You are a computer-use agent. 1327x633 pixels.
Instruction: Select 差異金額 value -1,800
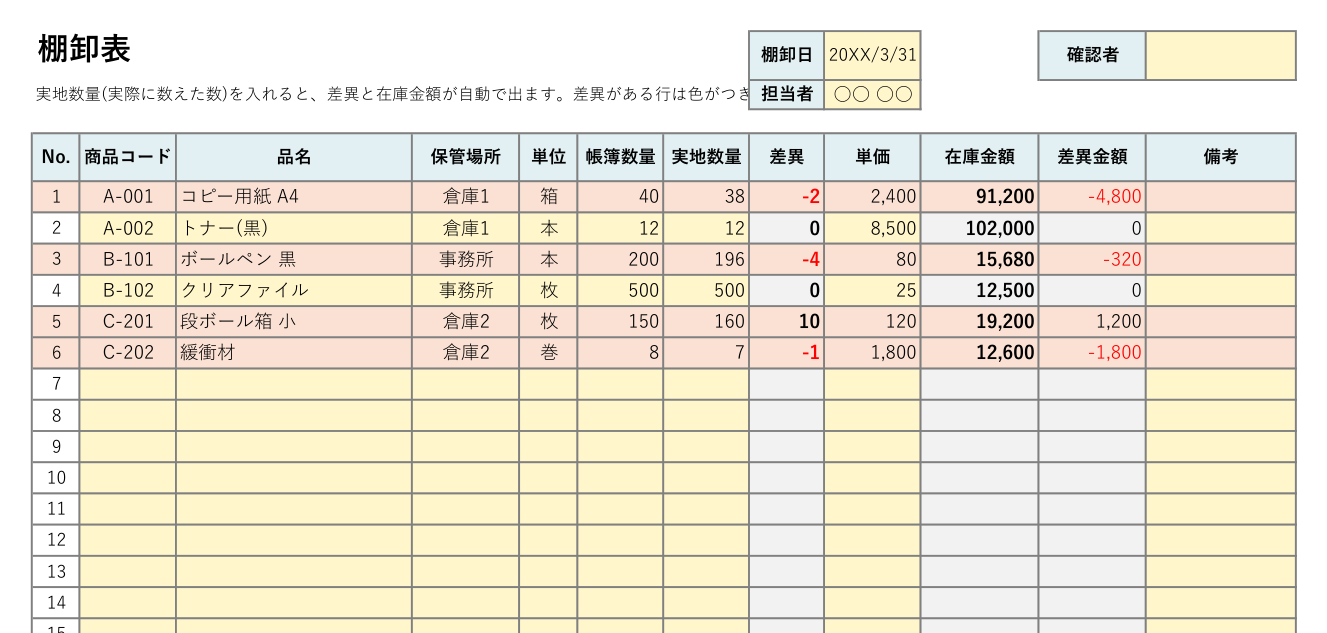coord(1092,353)
